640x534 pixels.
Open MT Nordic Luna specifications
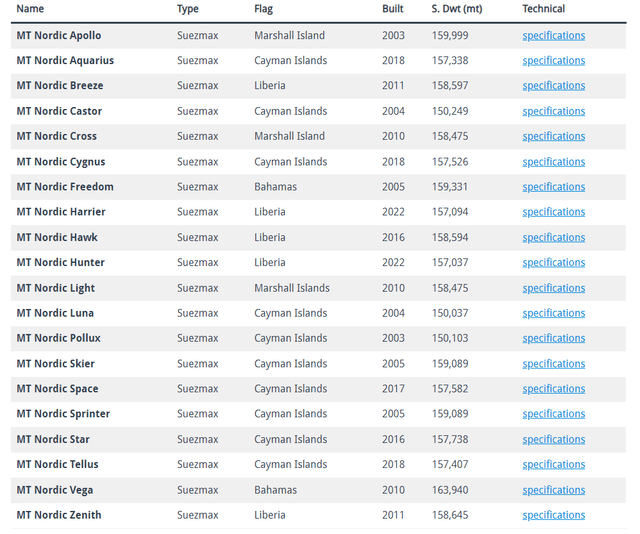tap(553, 313)
